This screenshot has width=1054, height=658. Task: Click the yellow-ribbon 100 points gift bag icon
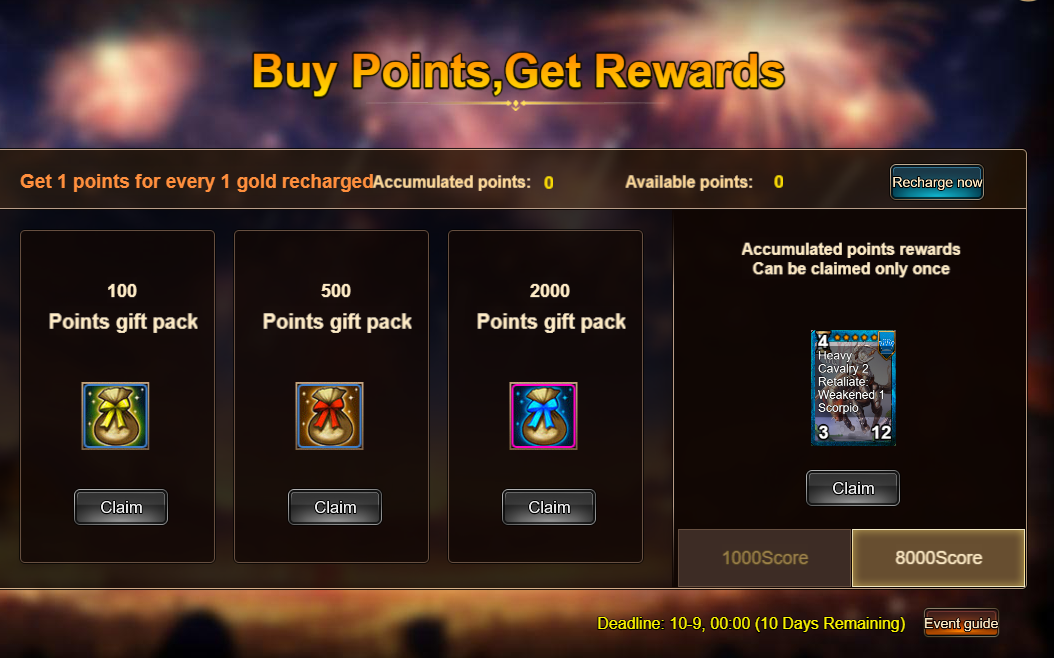pyautogui.click(x=115, y=415)
